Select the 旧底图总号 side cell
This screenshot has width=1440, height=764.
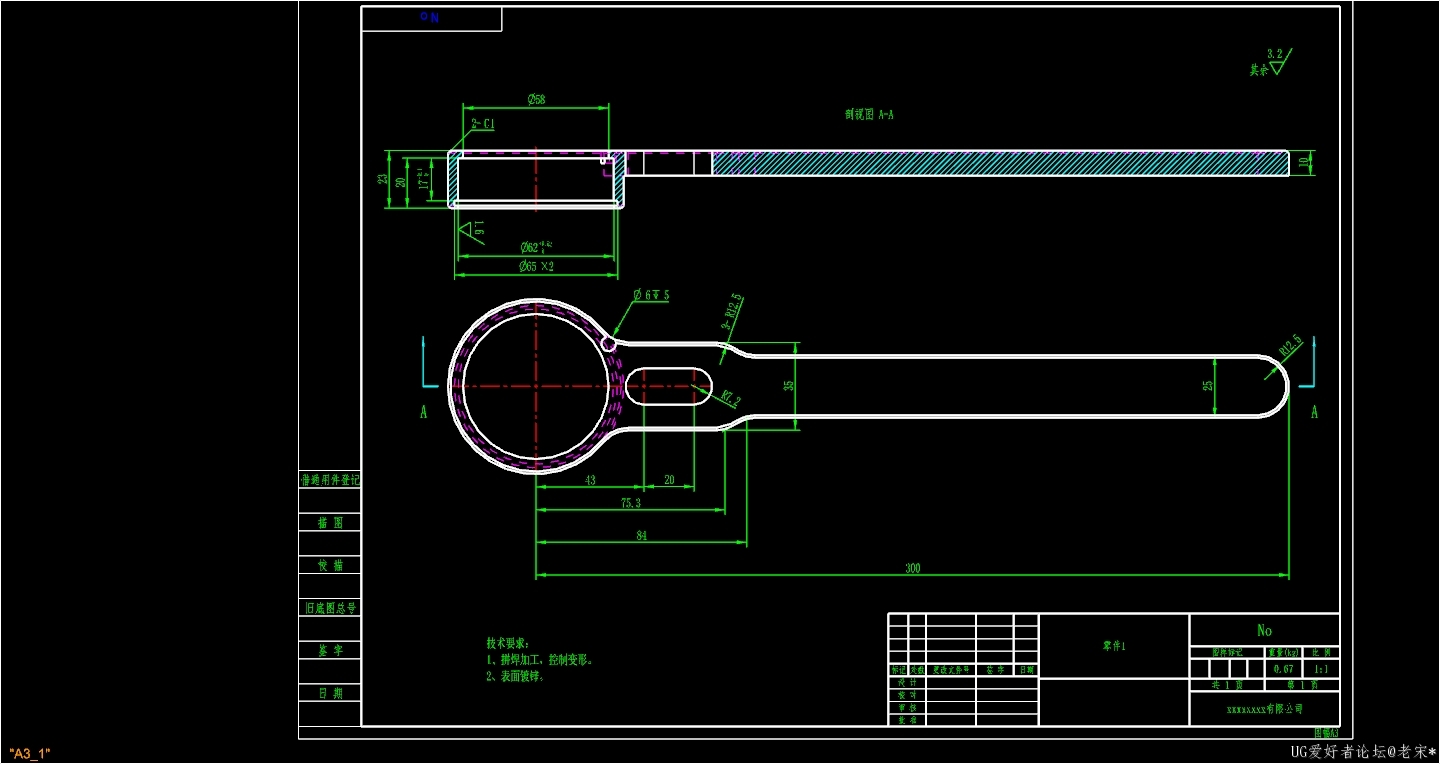(x=330, y=607)
